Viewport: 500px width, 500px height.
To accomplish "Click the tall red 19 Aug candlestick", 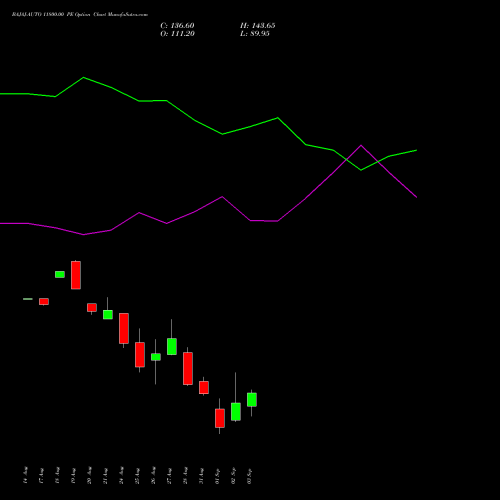I will 76,275.
